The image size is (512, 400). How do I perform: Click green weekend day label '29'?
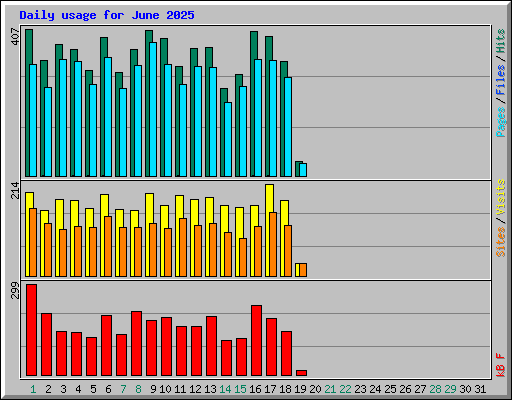[x=450, y=389]
